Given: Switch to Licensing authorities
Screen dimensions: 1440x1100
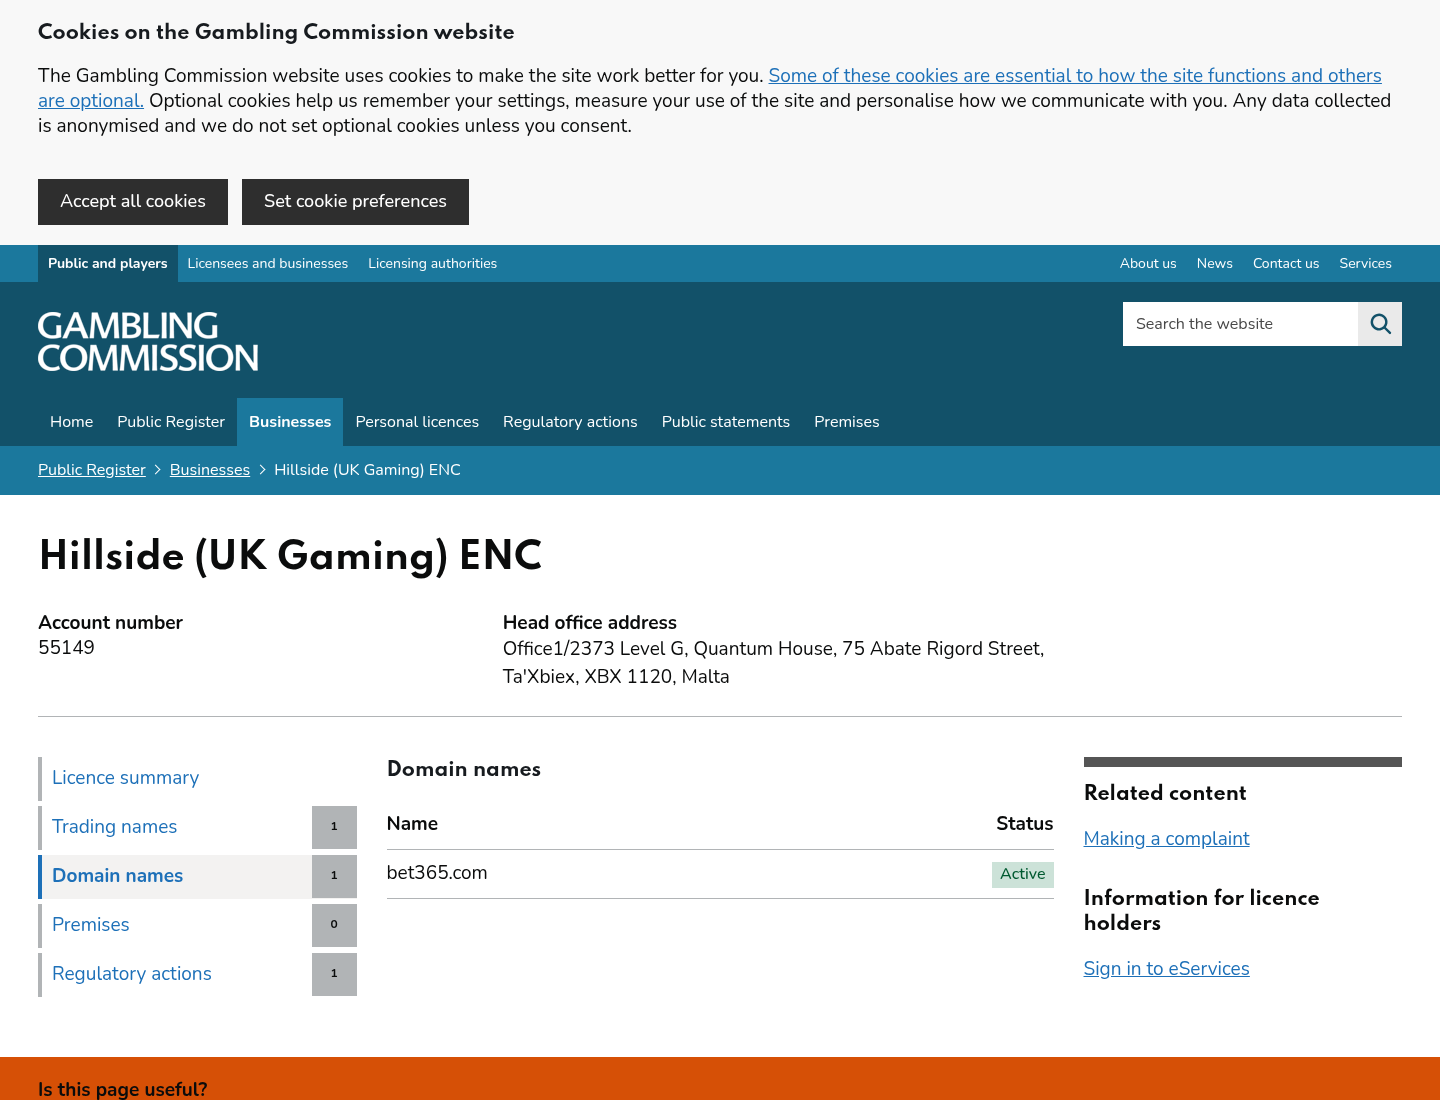Looking at the screenshot, I should tap(432, 264).
